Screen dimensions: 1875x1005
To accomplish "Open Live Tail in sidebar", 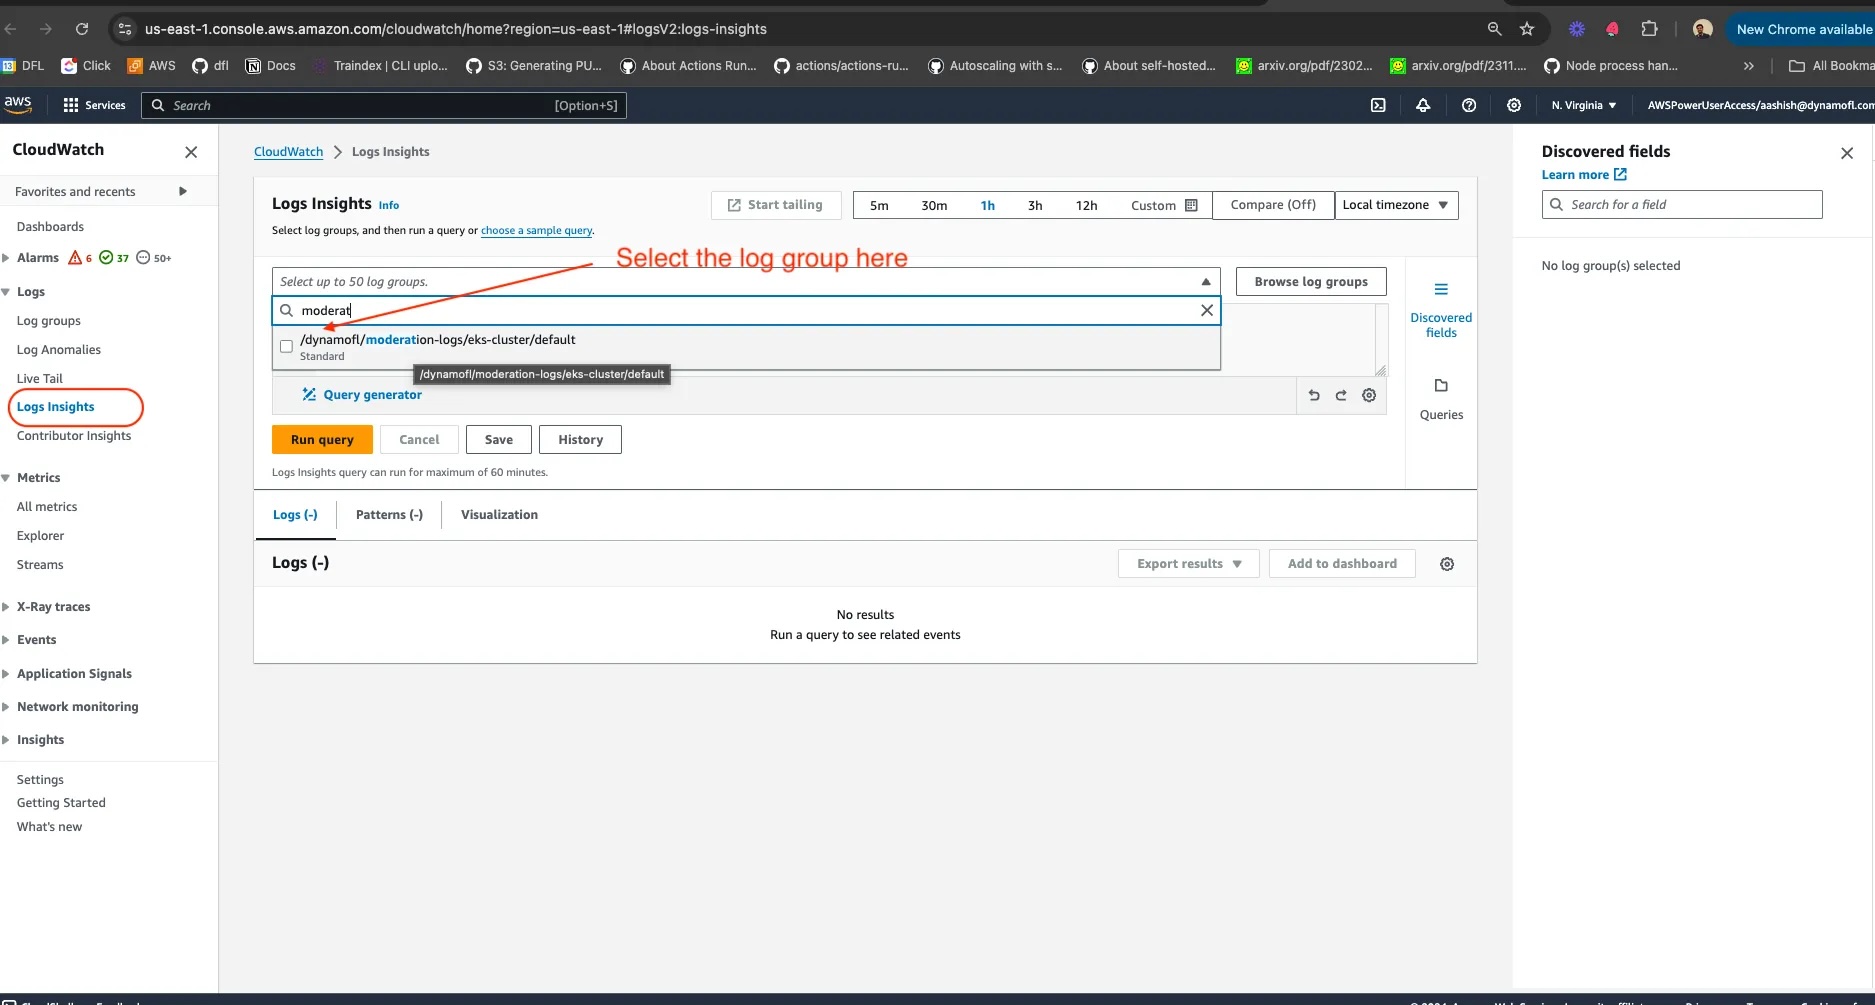I will (x=40, y=379).
